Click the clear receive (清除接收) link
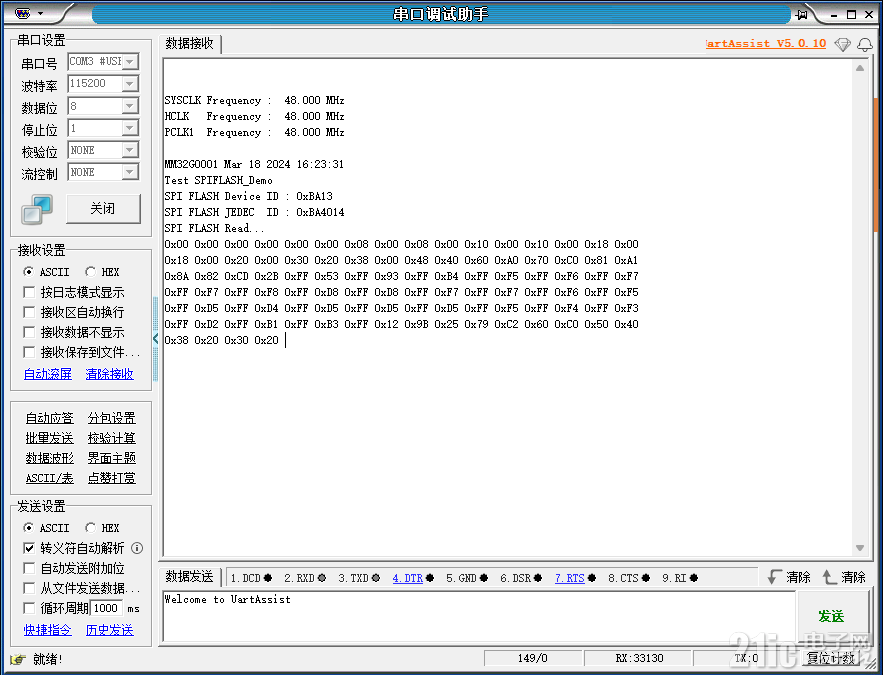This screenshot has height=675, width=883. coord(110,374)
